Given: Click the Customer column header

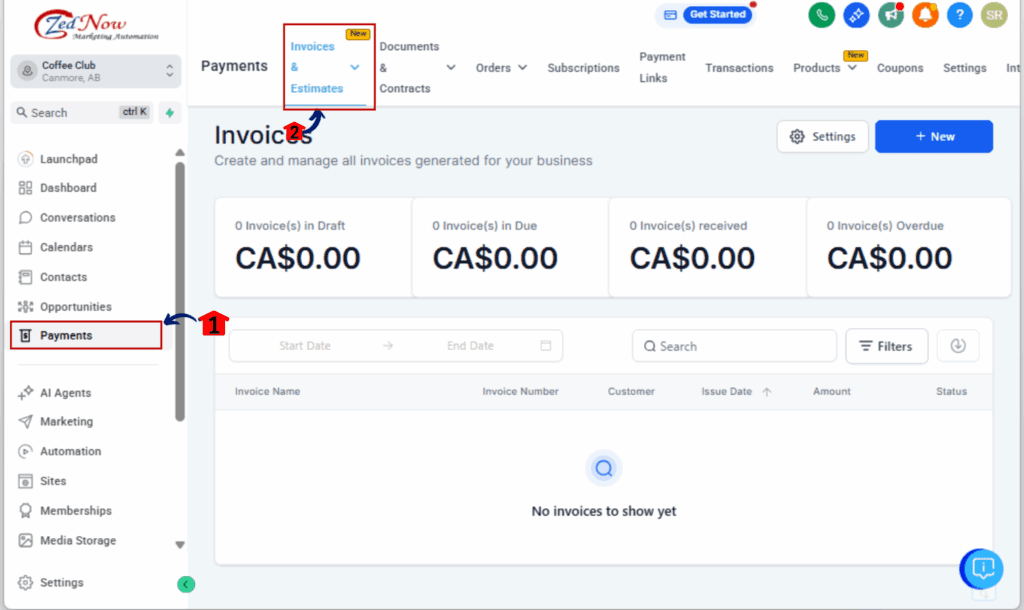Looking at the screenshot, I should tap(631, 391).
